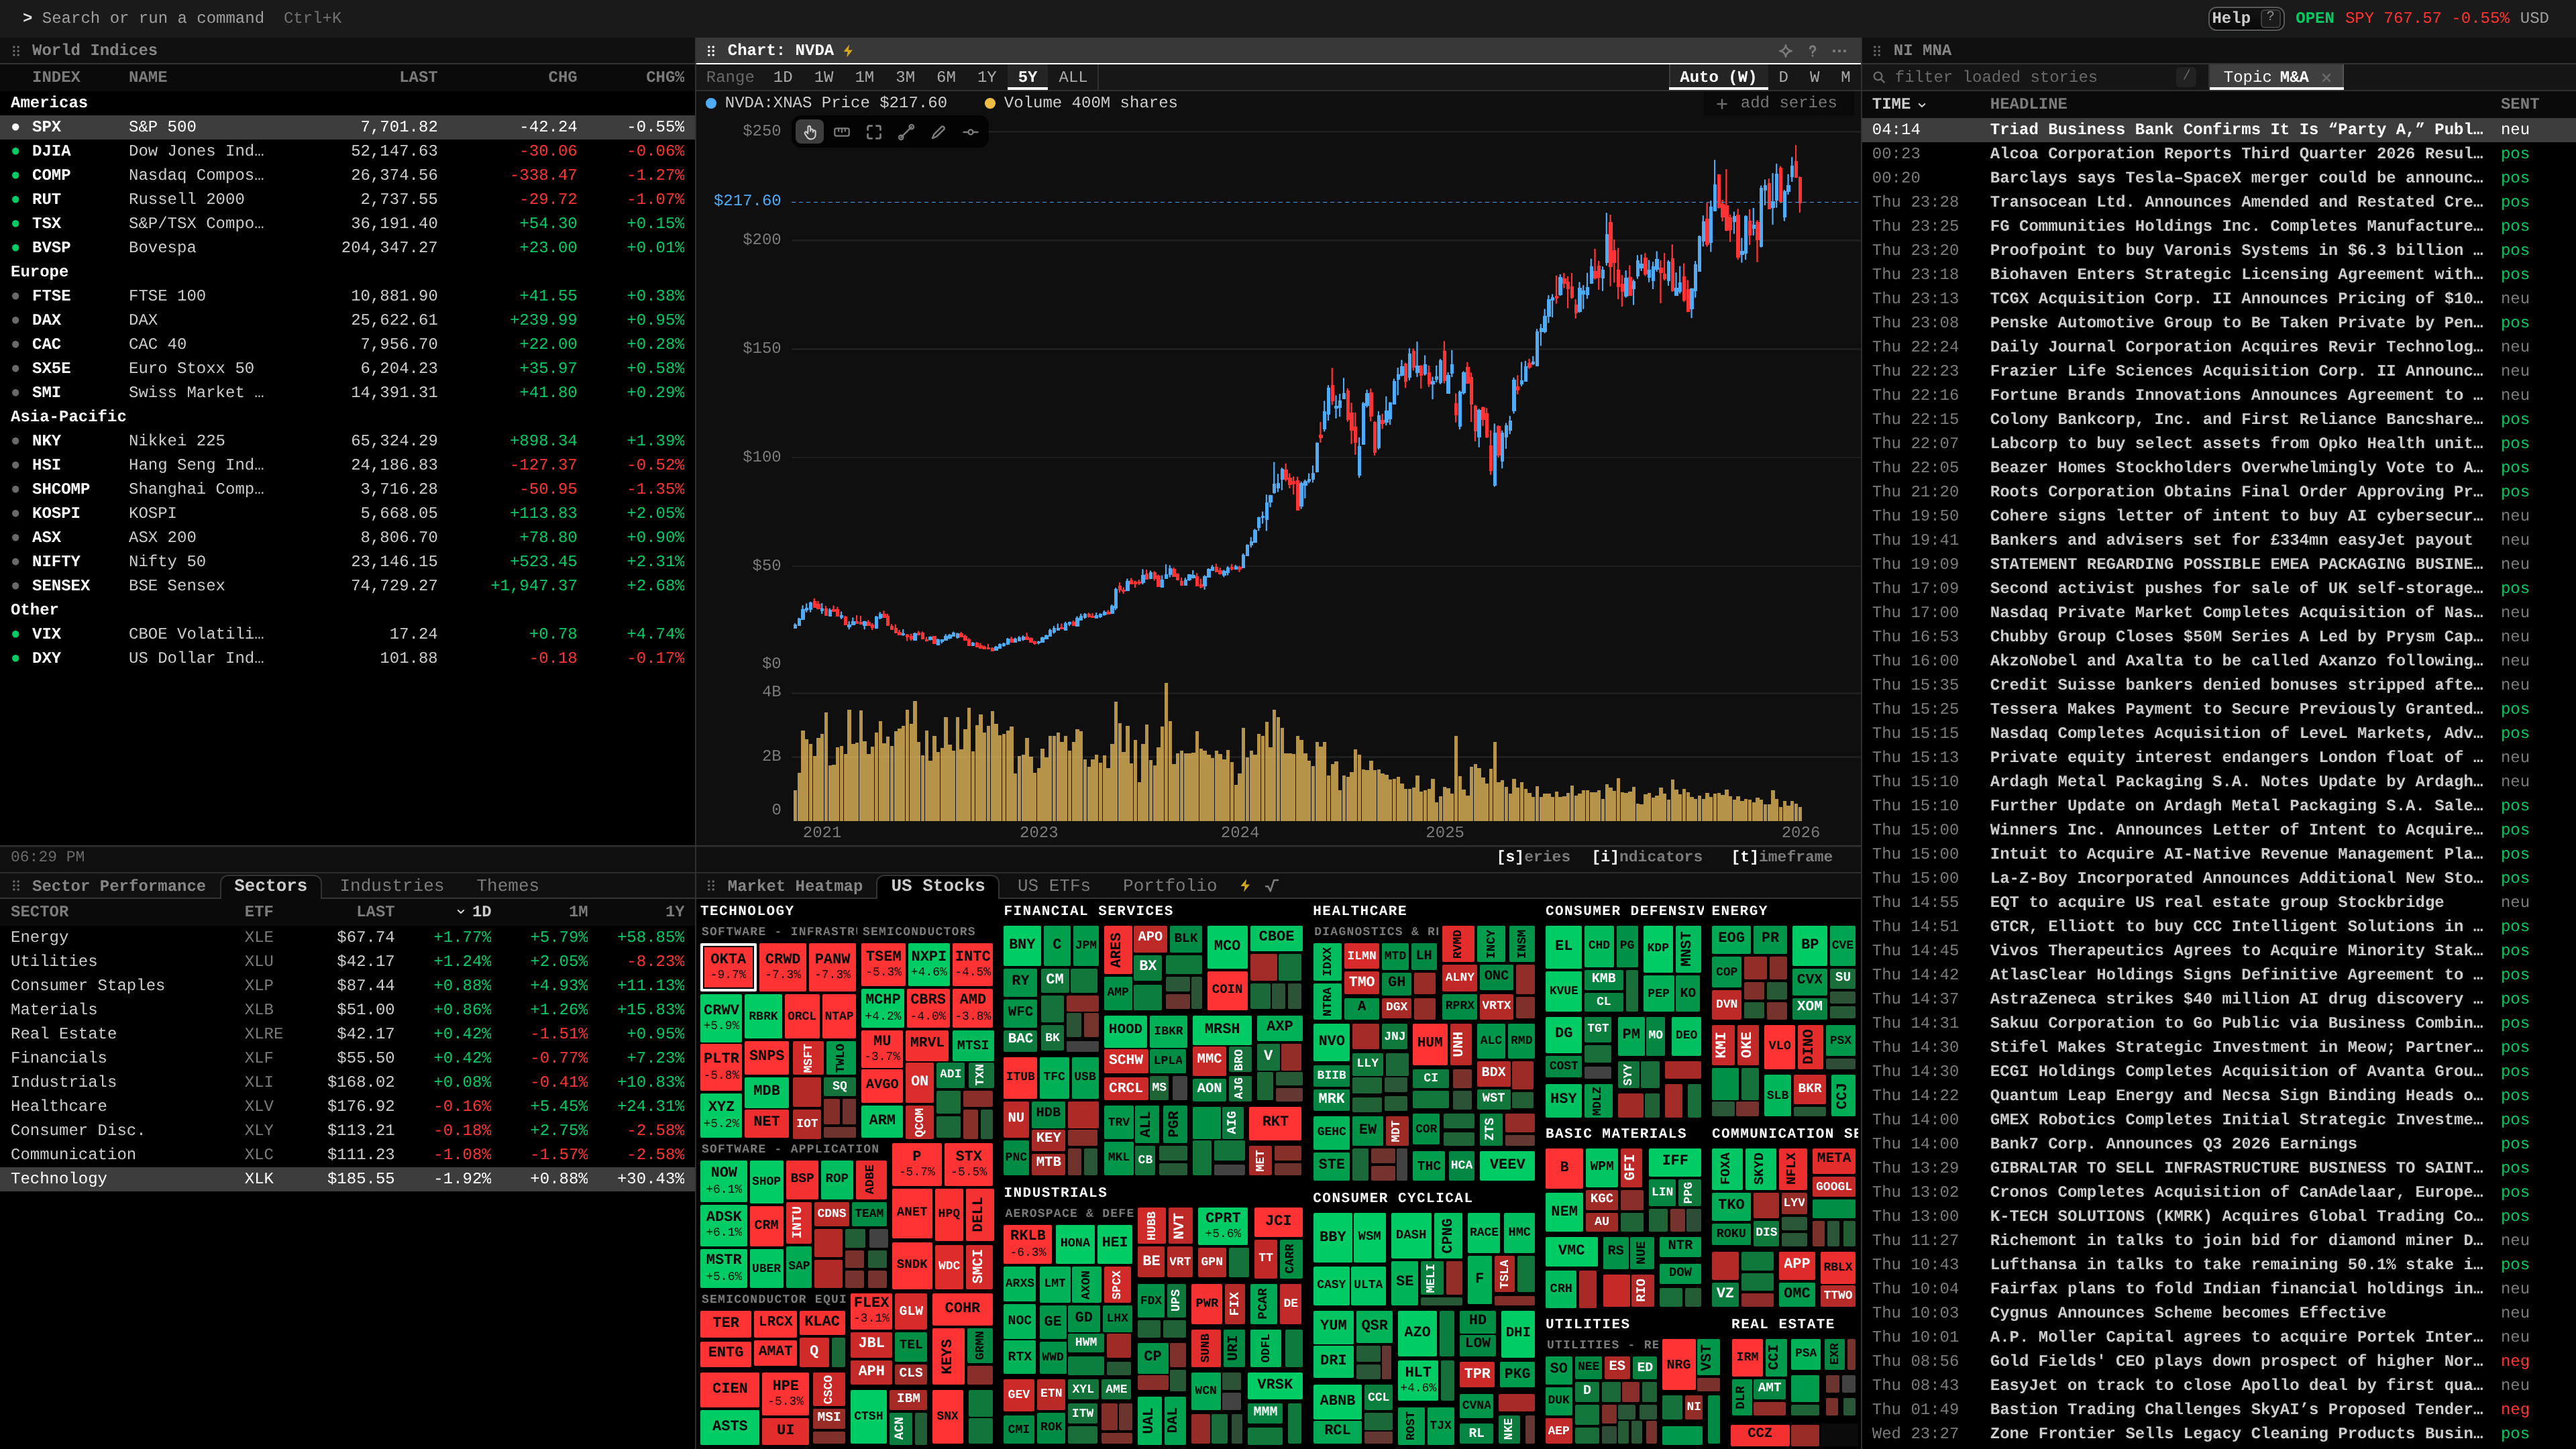
Task: Sort news by the TIME column dropdown
Action: click(x=1898, y=104)
